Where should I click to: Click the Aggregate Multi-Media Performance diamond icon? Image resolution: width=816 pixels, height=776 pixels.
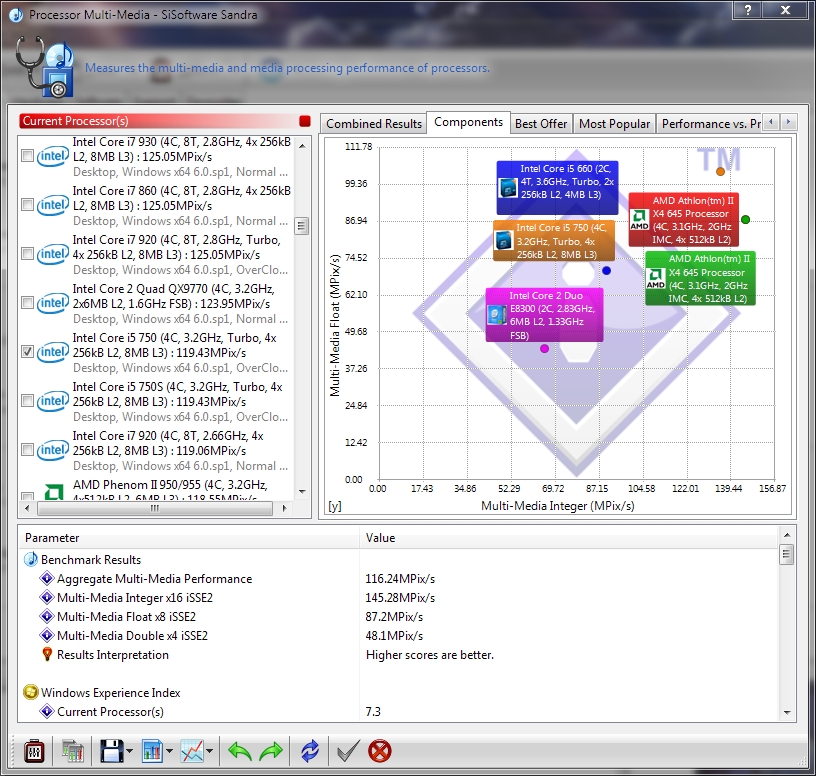tap(47, 578)
